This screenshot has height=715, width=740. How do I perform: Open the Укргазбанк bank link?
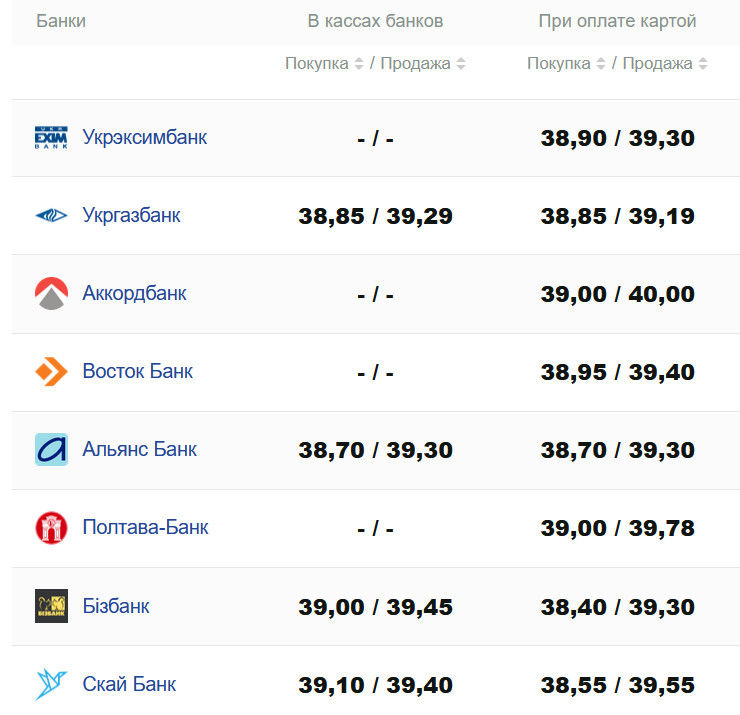[x=131, y=215]
